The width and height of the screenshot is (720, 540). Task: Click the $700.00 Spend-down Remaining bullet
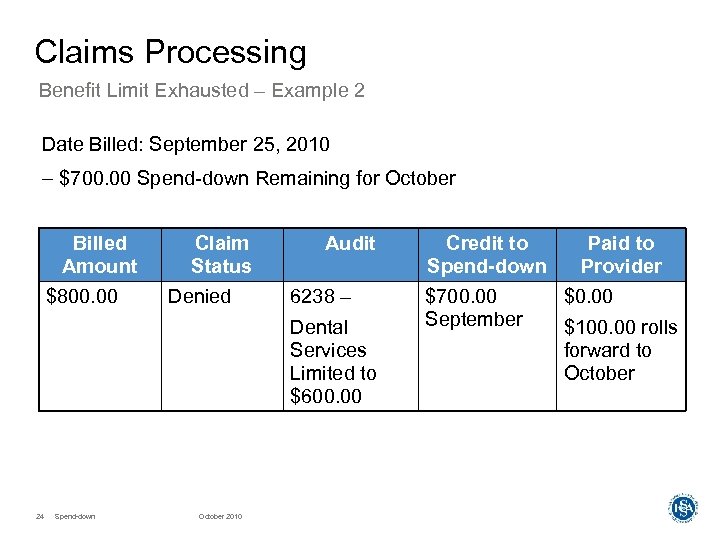click(249, 179)
